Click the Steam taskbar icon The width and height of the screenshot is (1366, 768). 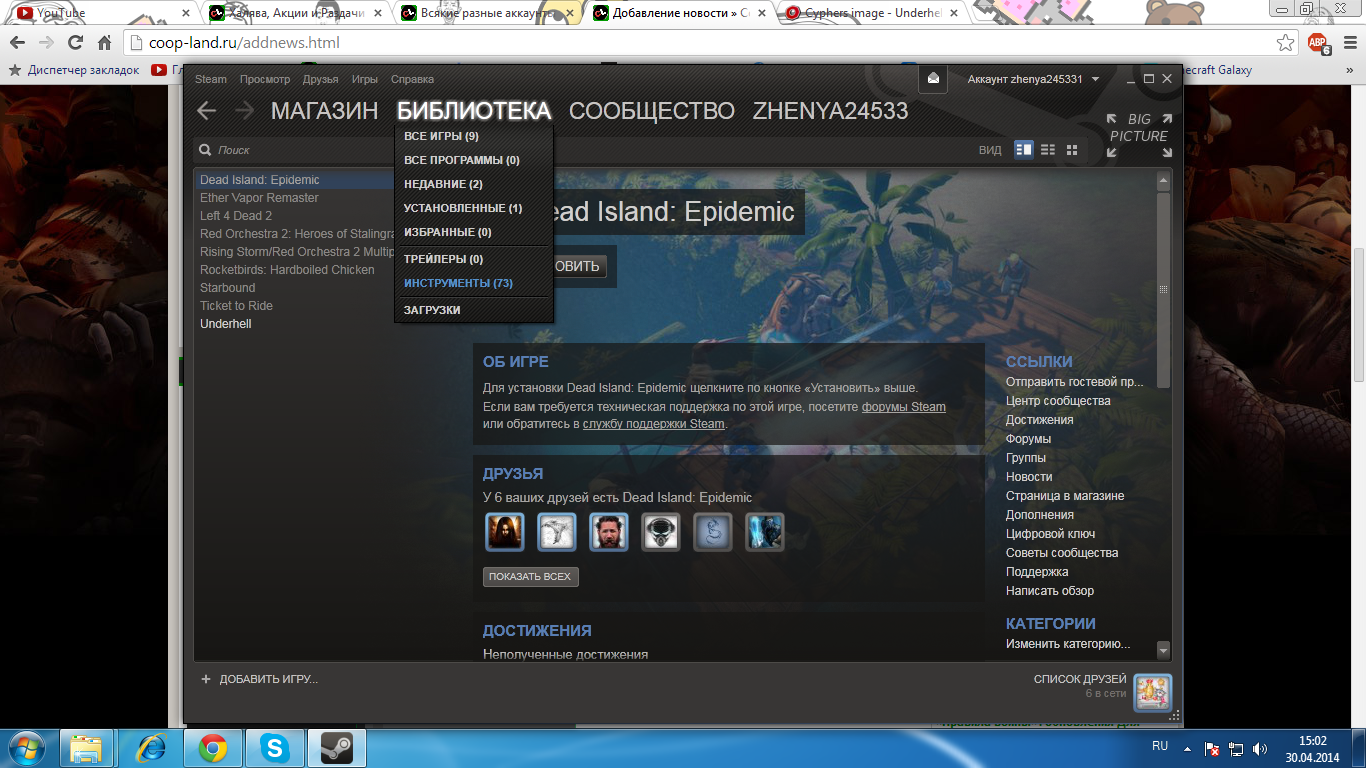[x=336, y=748]
